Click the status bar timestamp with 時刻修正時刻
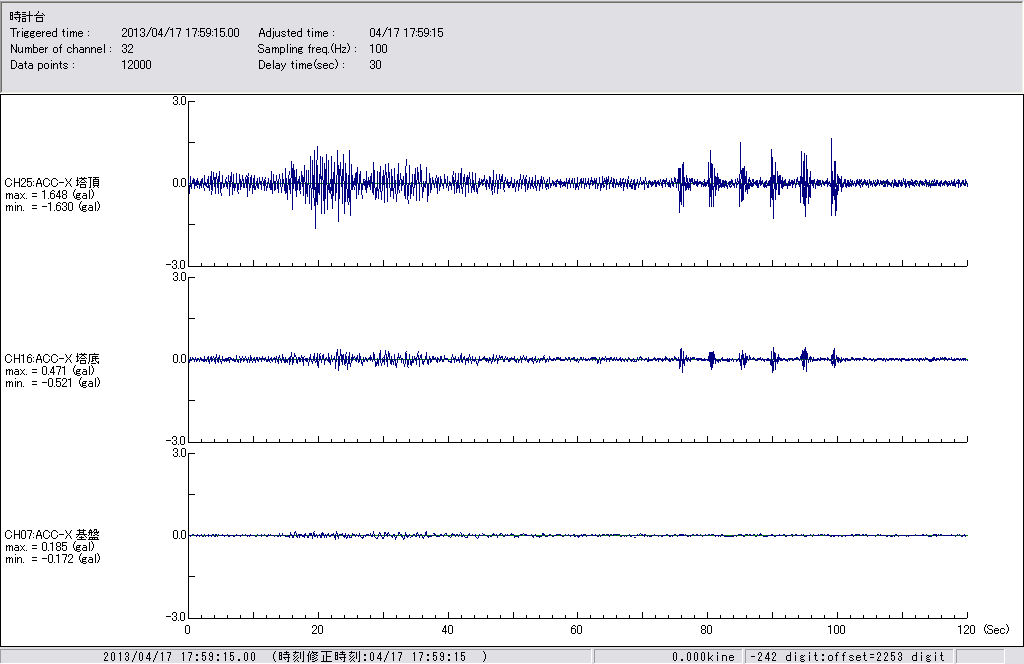This screenshot has height=664, width=1024. pos(295,657)
